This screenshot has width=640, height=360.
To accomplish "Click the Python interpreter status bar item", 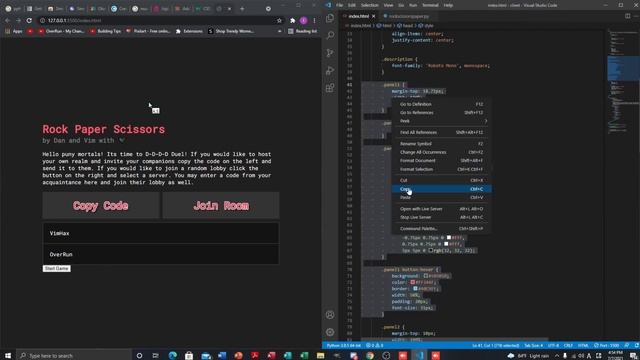I will click(344, 345).
